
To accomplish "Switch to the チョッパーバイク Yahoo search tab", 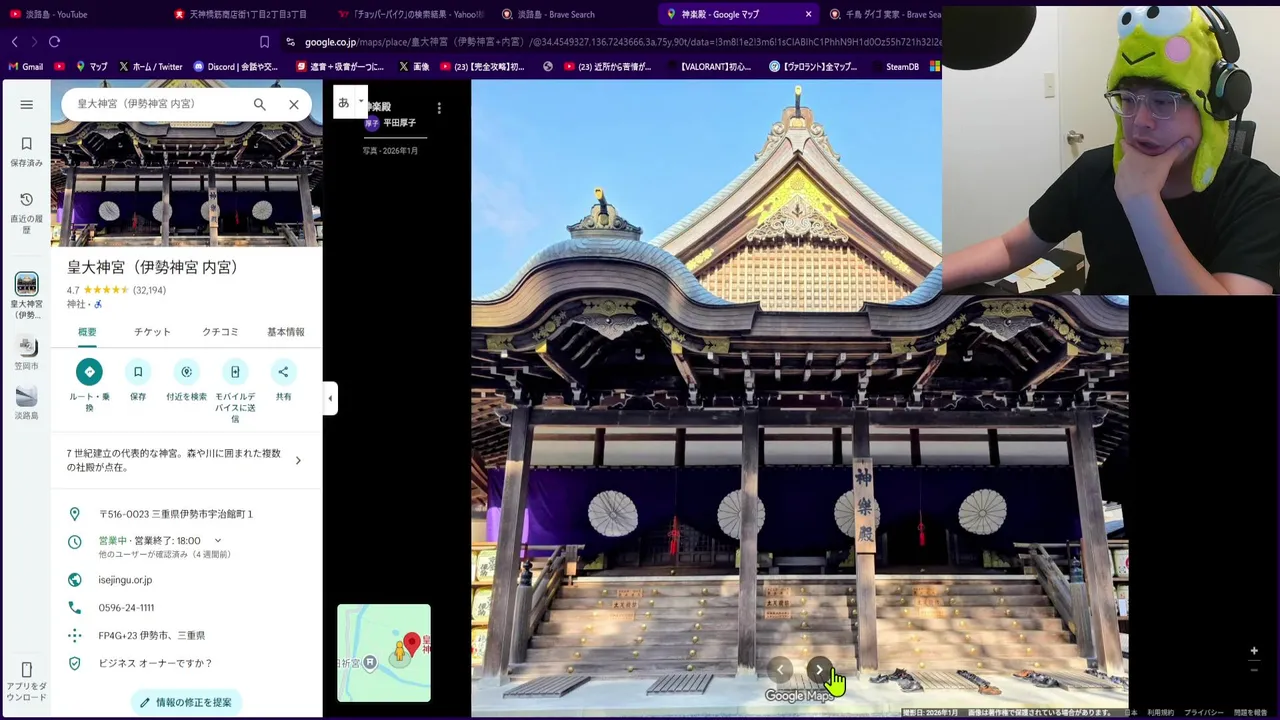I will point(410,14).
